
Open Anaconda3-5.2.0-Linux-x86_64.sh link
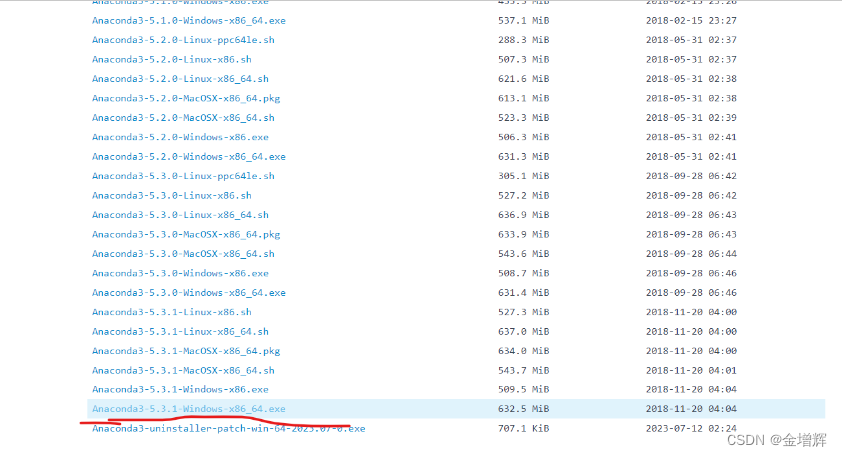click(180, 78)
